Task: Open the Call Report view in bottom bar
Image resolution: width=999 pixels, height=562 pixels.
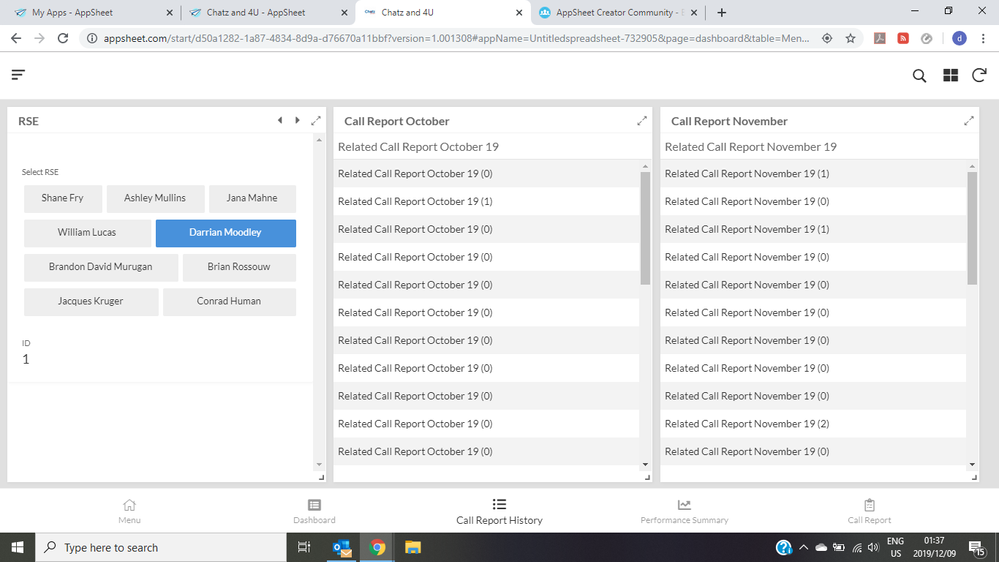Action: 869,511
